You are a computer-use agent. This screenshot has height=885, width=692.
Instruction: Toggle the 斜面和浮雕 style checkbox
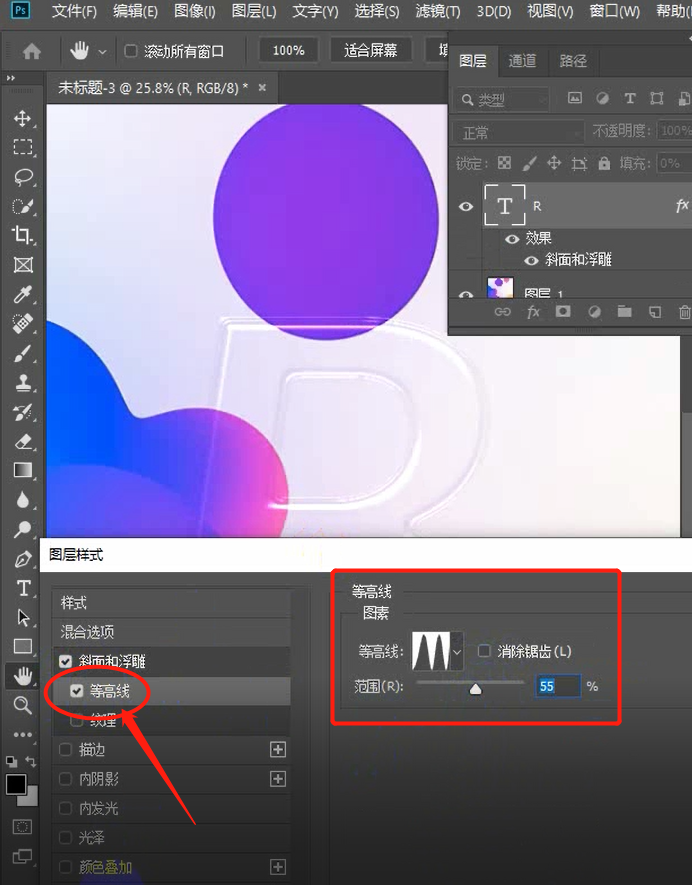65,661
